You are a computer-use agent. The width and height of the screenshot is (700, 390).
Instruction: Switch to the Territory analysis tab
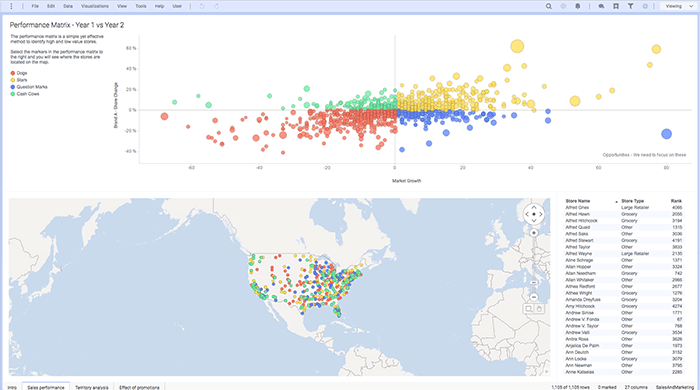coord(92,387)
